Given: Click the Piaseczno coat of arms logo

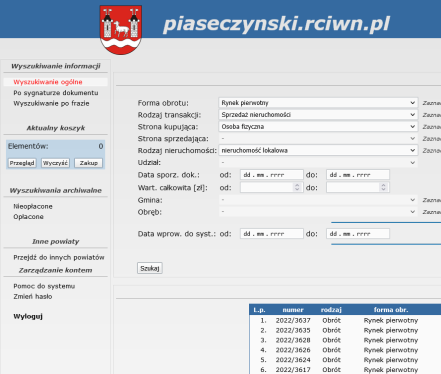Looking at the screenshot, I should click(x=121, y=30).
